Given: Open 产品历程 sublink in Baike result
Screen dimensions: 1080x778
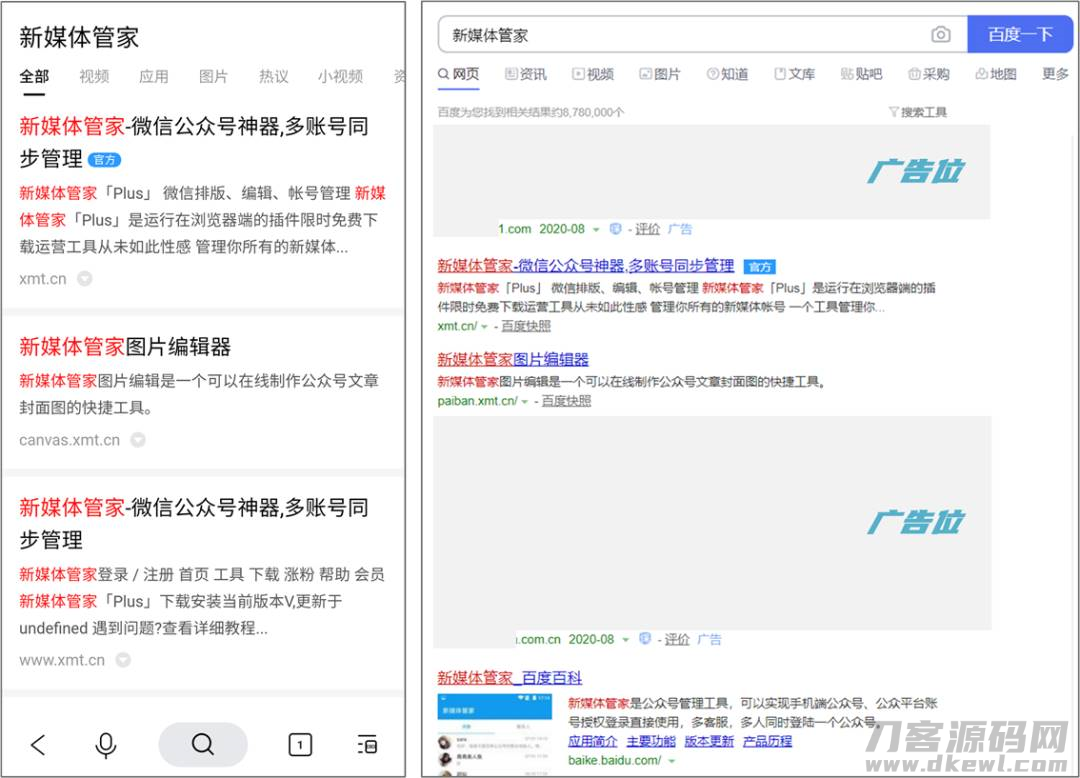Looking at the screenshot, I should (x=767, y=742).
